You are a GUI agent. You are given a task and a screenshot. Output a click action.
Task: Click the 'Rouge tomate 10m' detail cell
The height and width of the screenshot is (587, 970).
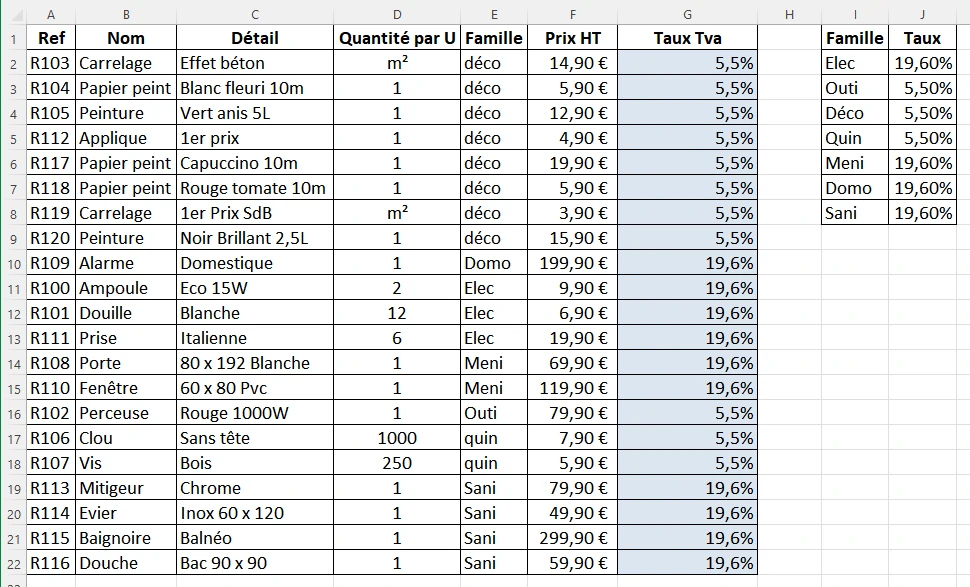click(x=254, y=188)
